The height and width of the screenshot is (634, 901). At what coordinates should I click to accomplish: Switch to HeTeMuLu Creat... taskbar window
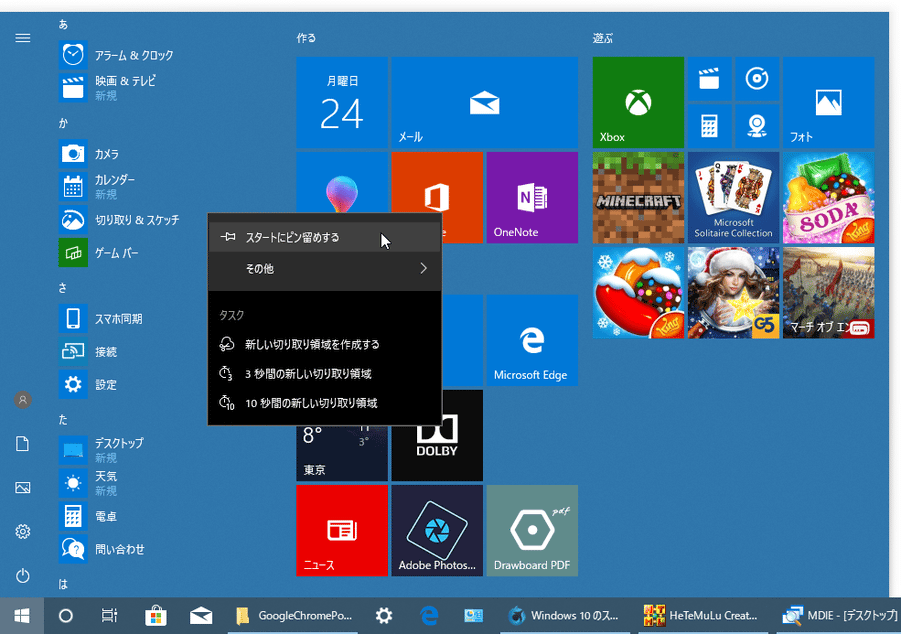(x=701, y=616)
